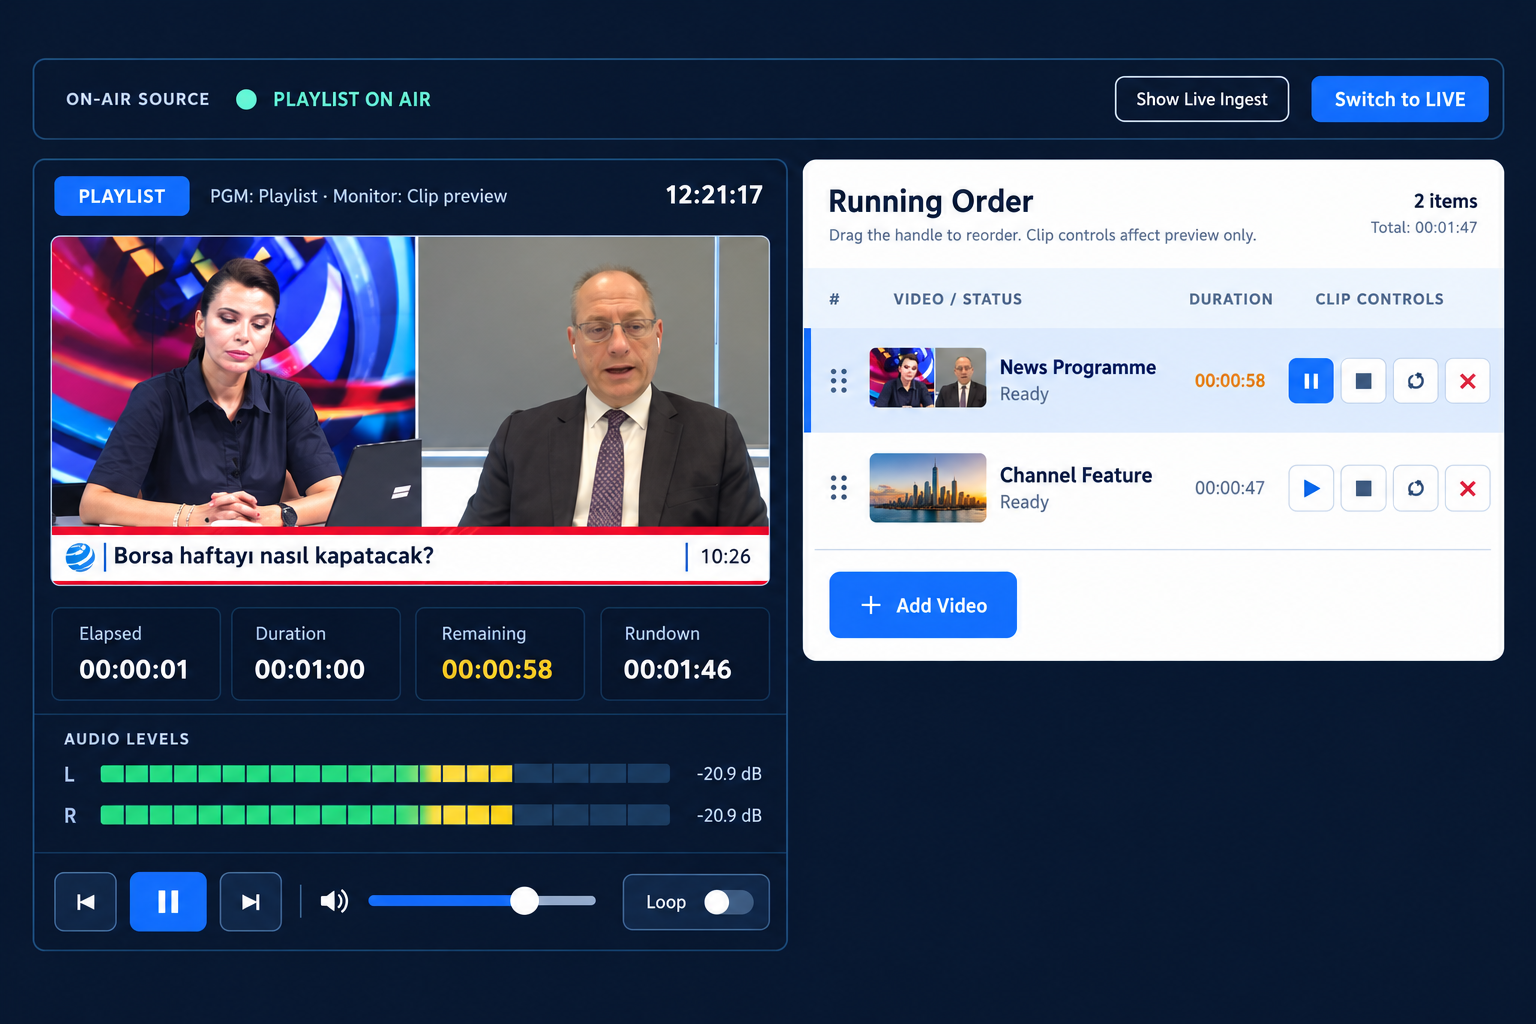Click the left audio level meter
The width and height of the screenshot is (1536, 1024).
[385, 773]
